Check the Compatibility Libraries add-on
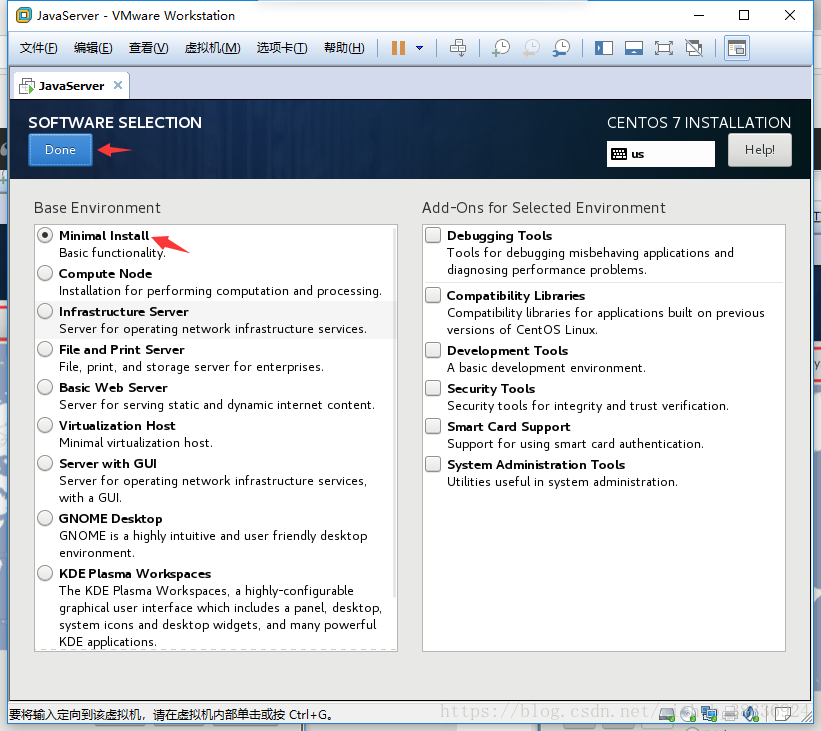Screen dimensions: 821x731 pyautogui.click(x=433, y=295)
